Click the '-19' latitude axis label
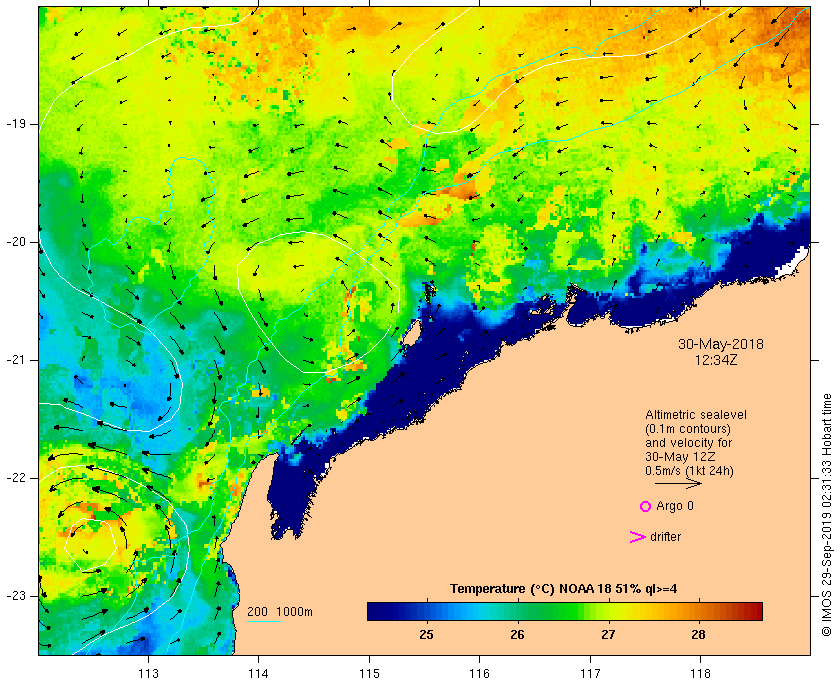This screenshot has height=680, width=840. click(x=15, y=124)
